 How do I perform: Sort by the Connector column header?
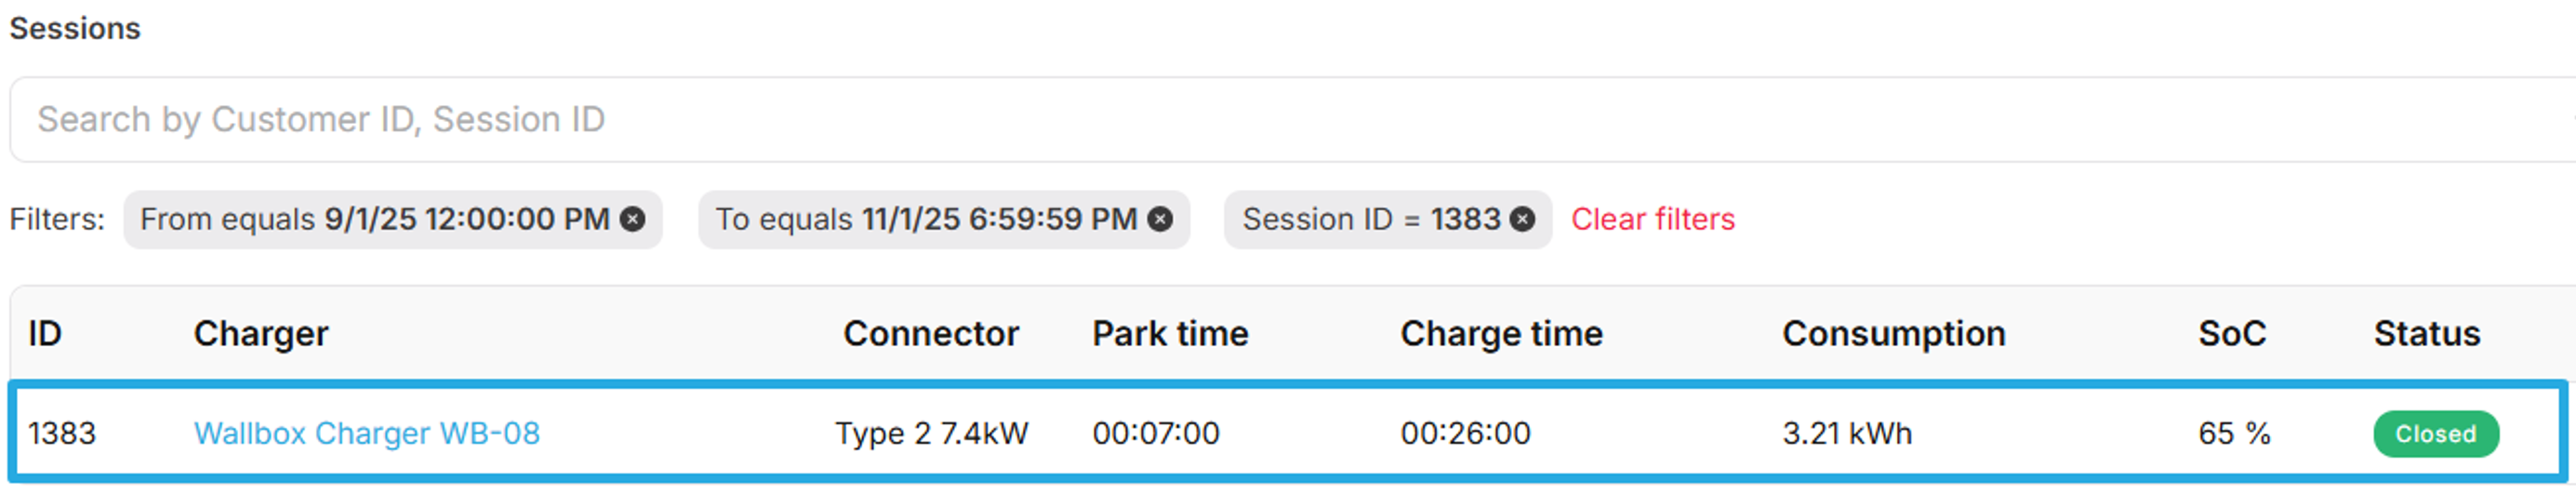coord(930,333)
